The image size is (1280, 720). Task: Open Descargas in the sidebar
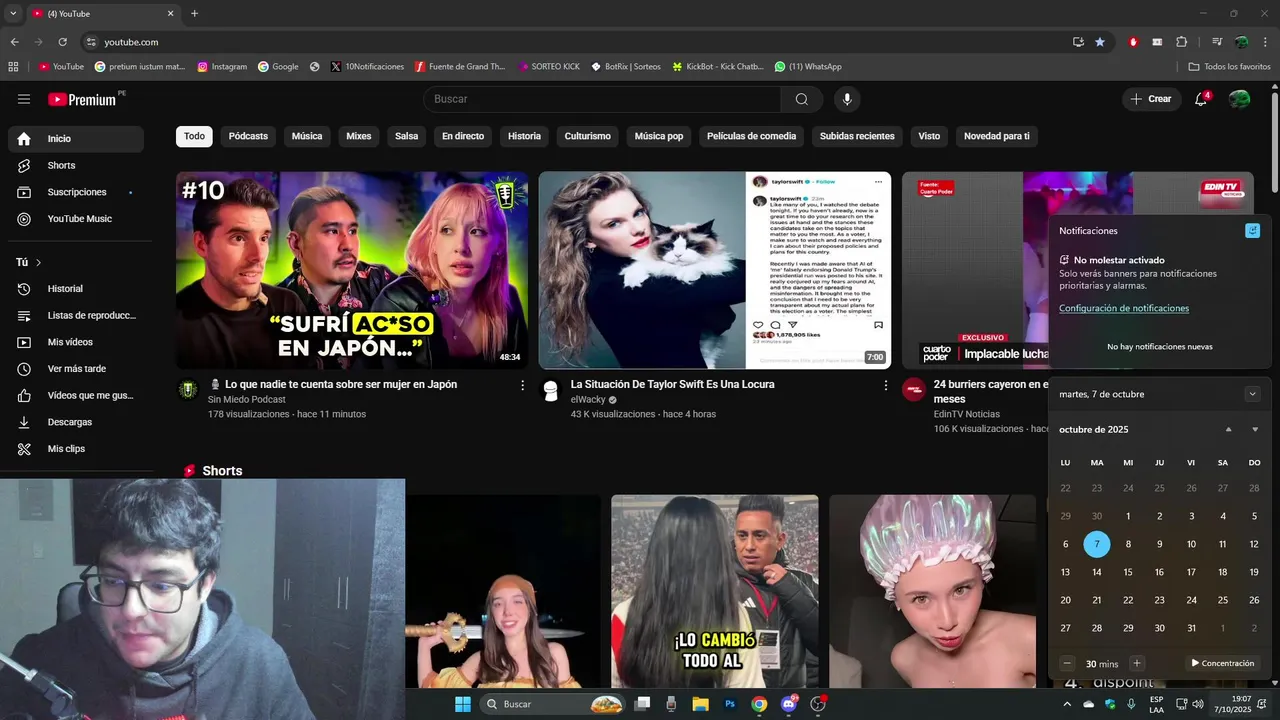coord(76,422)
